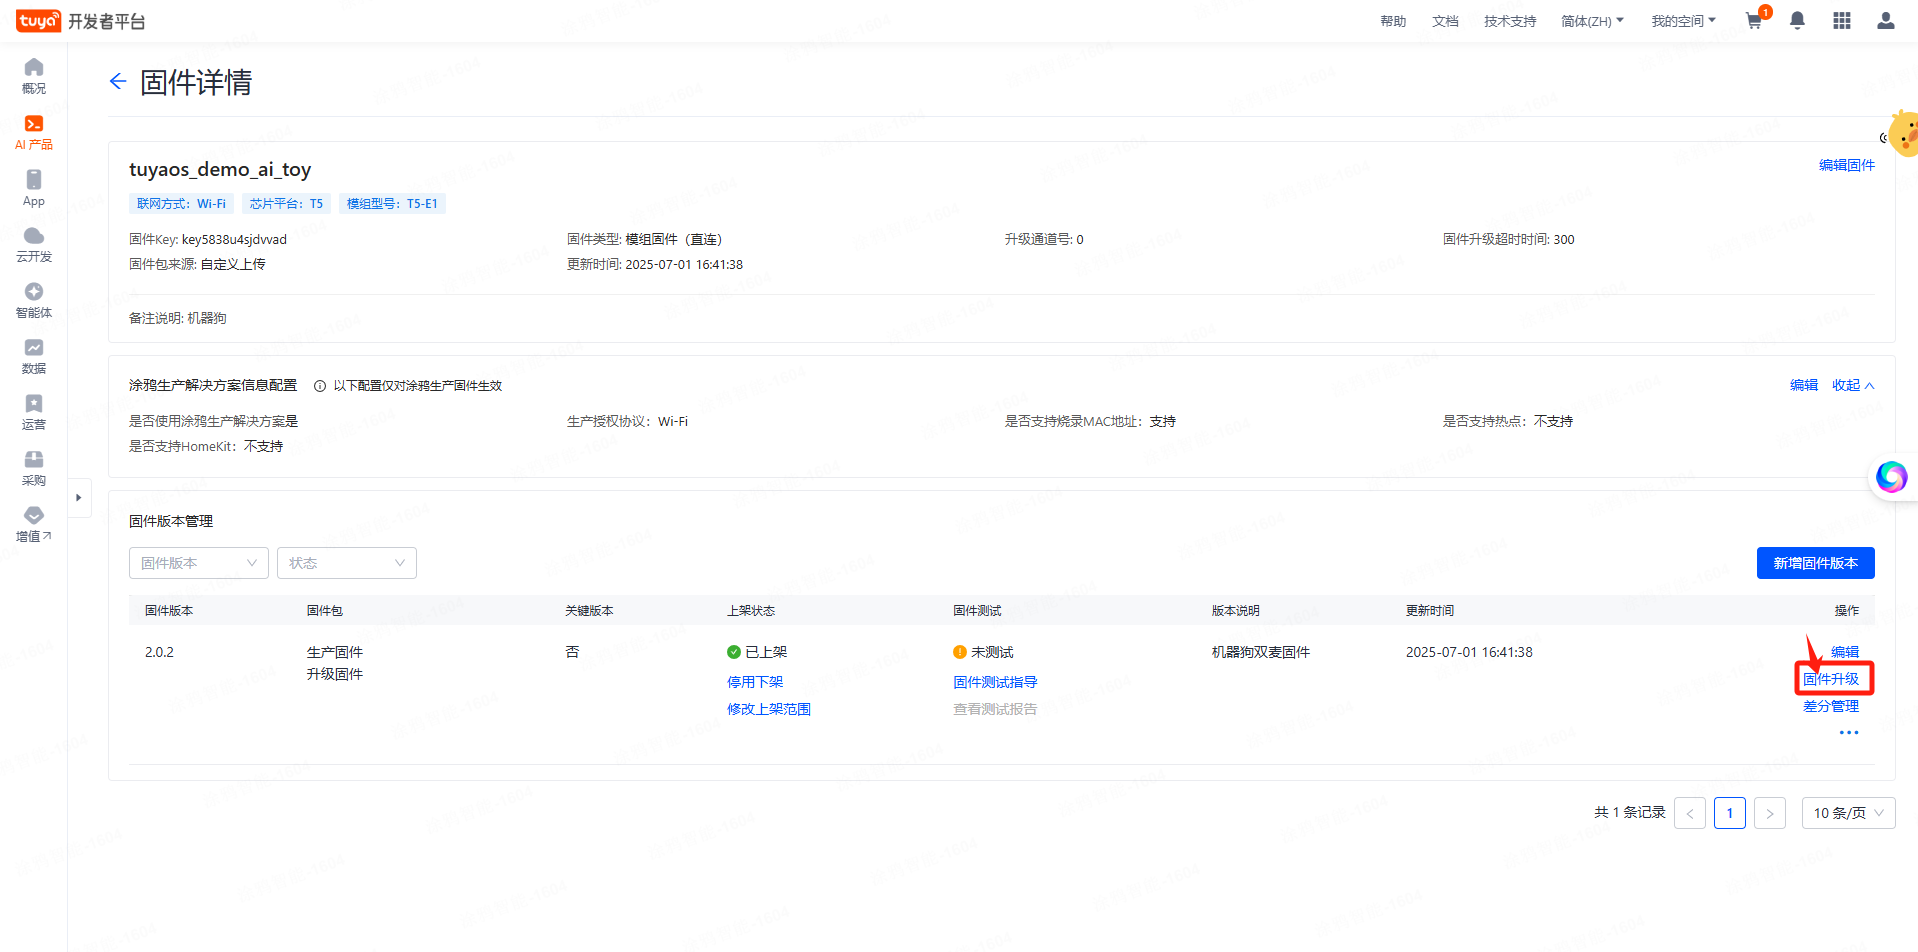Viewport: 1918px width, 952px height.
Task: Click the 模组型号: T5-E1 tag
Action: tap(392, 204)
